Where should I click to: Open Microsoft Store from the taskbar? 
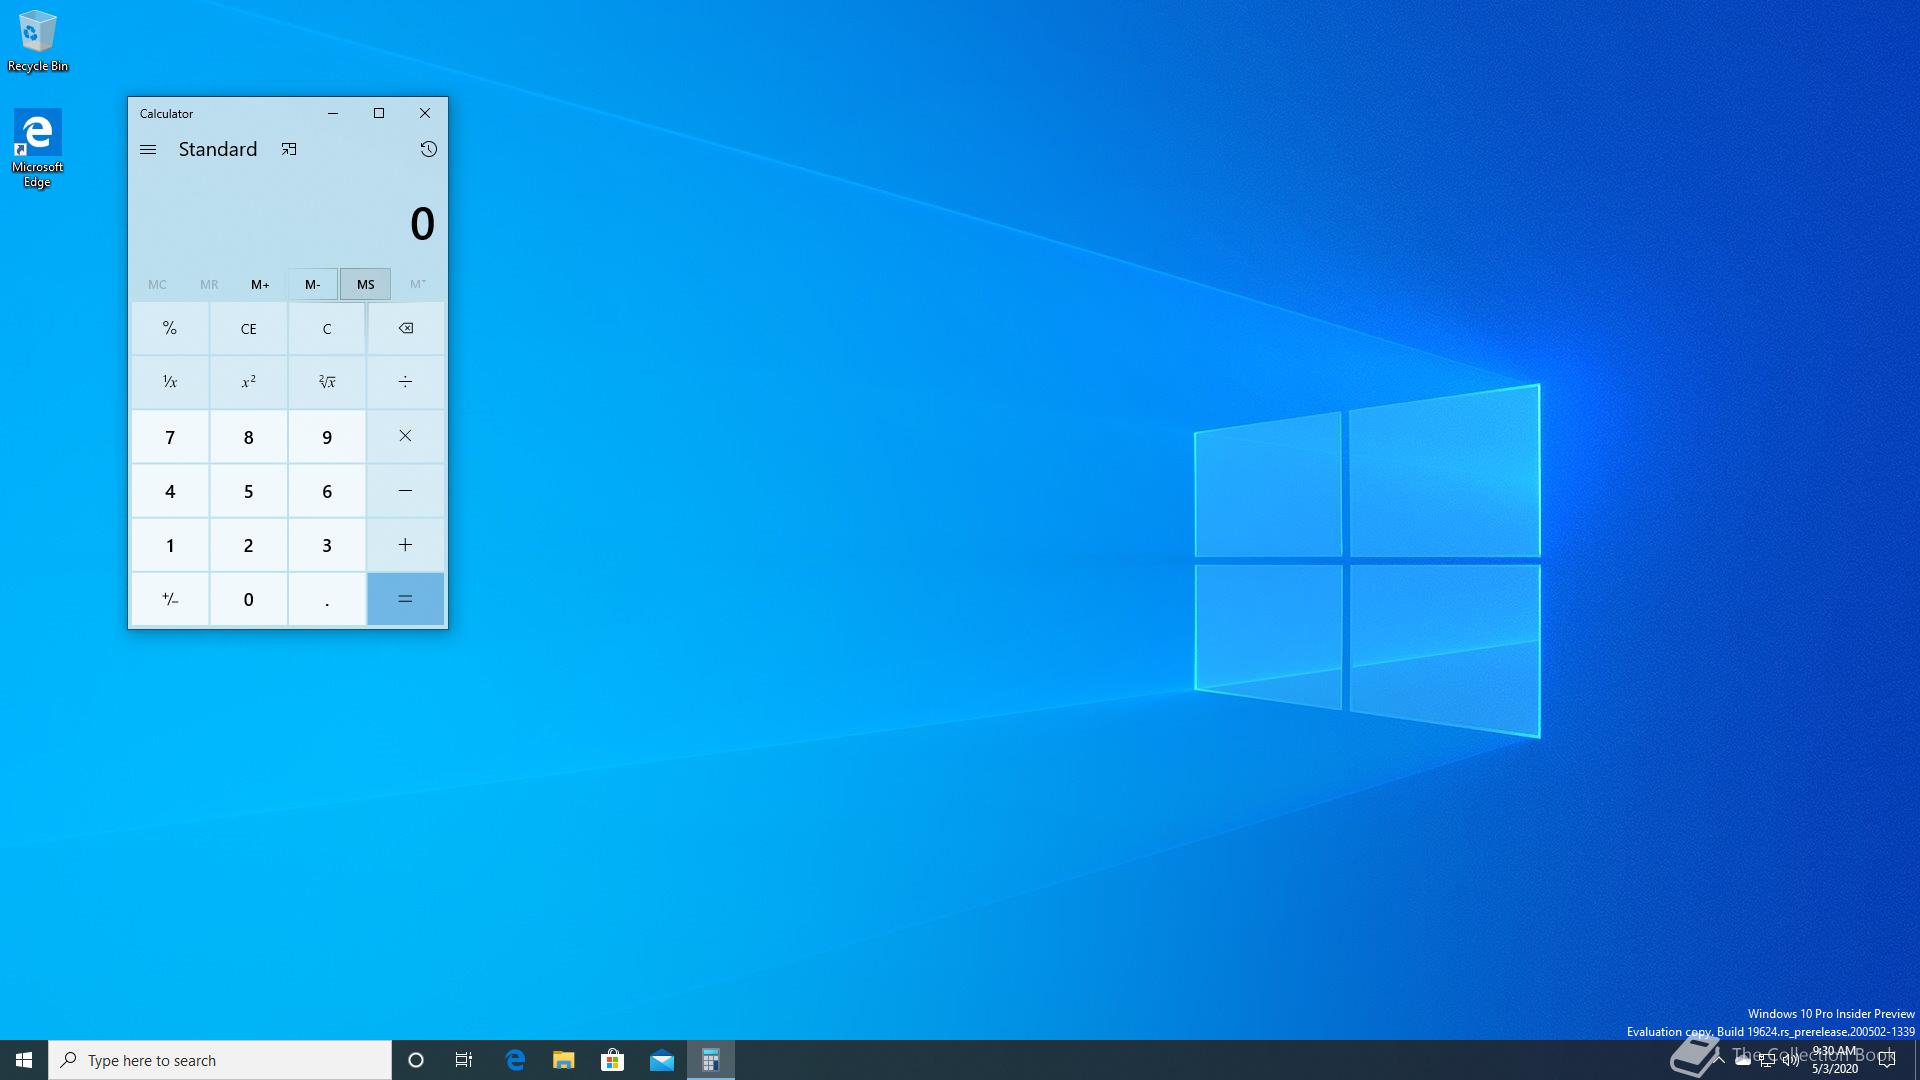click(x=612, y=1060)
